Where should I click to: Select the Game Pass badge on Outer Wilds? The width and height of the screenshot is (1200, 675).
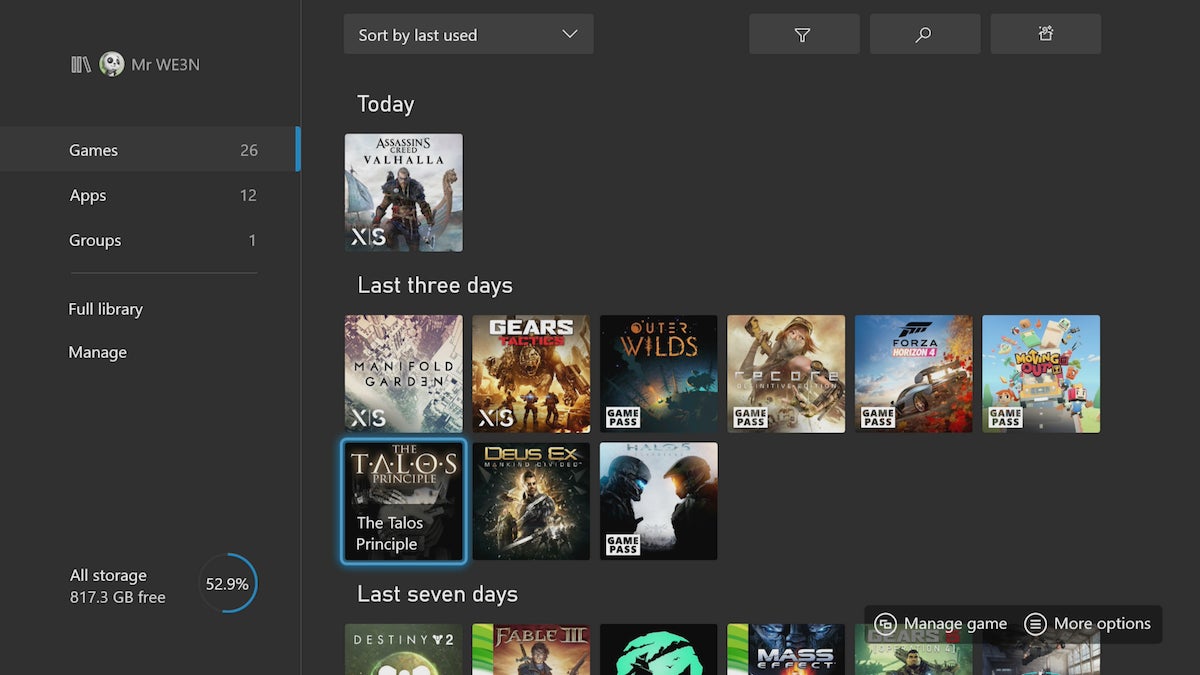(x=621, y=416)
